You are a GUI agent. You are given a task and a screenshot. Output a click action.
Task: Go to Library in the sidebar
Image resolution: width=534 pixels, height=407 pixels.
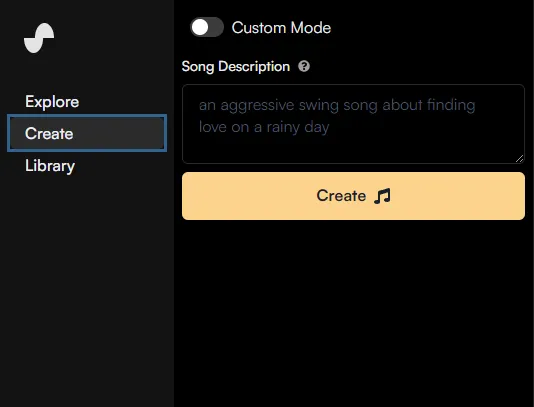(x=50, y=166)
